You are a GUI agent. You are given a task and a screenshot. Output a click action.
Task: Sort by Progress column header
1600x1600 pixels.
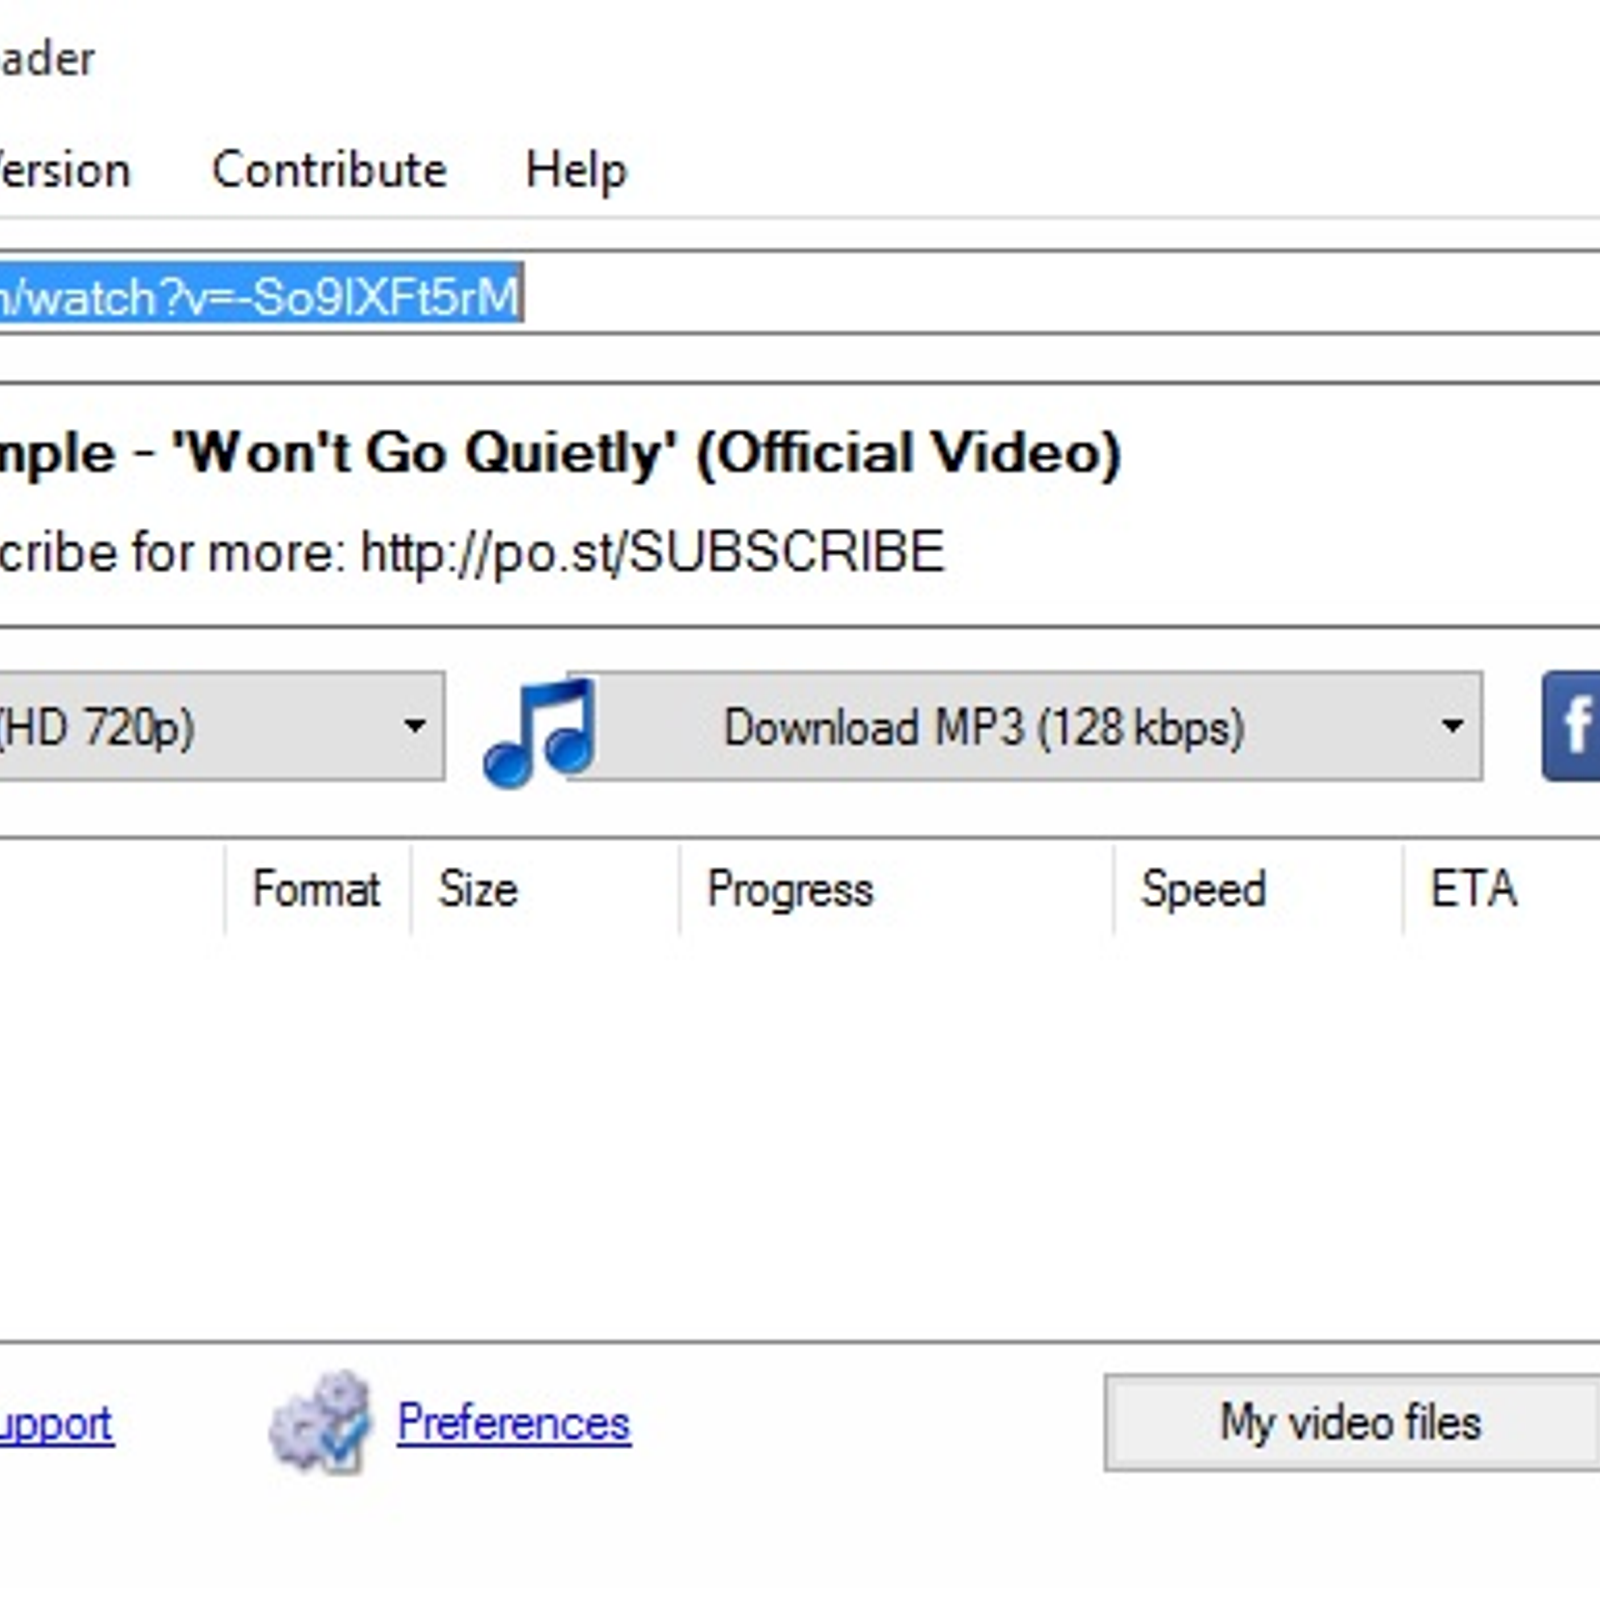point(897,889)
